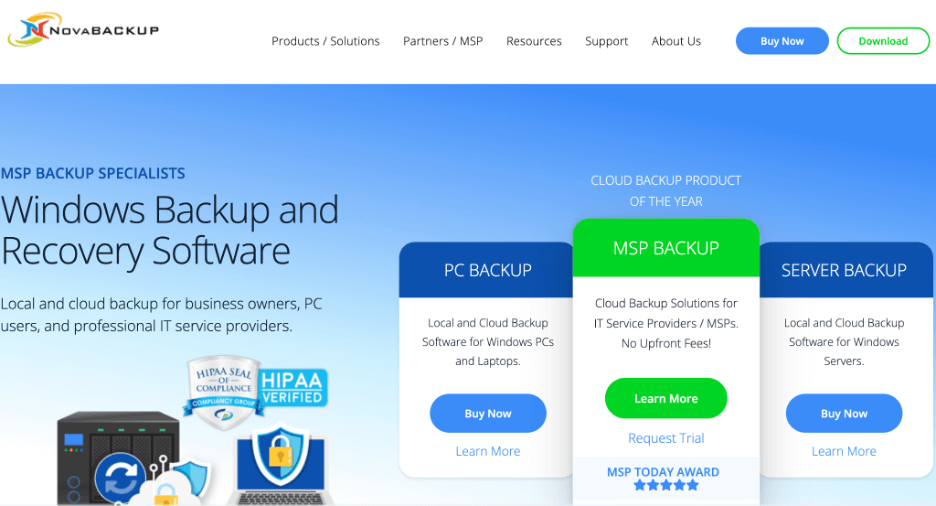Open the Resources menu

pyautogui.click(x=534, y=41)
